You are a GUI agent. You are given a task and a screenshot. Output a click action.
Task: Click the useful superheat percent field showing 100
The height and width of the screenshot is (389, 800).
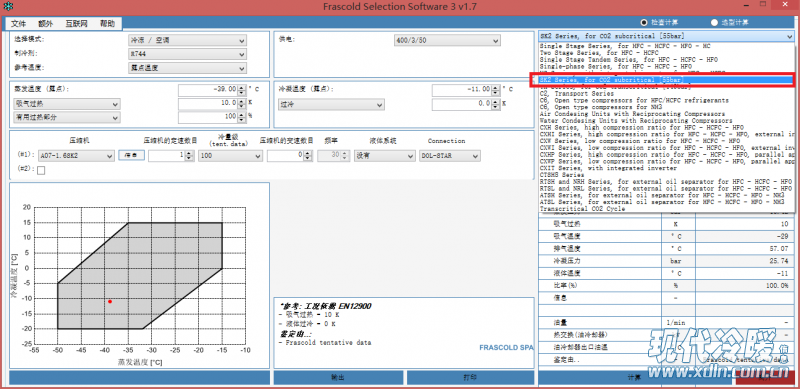point(207,117)
